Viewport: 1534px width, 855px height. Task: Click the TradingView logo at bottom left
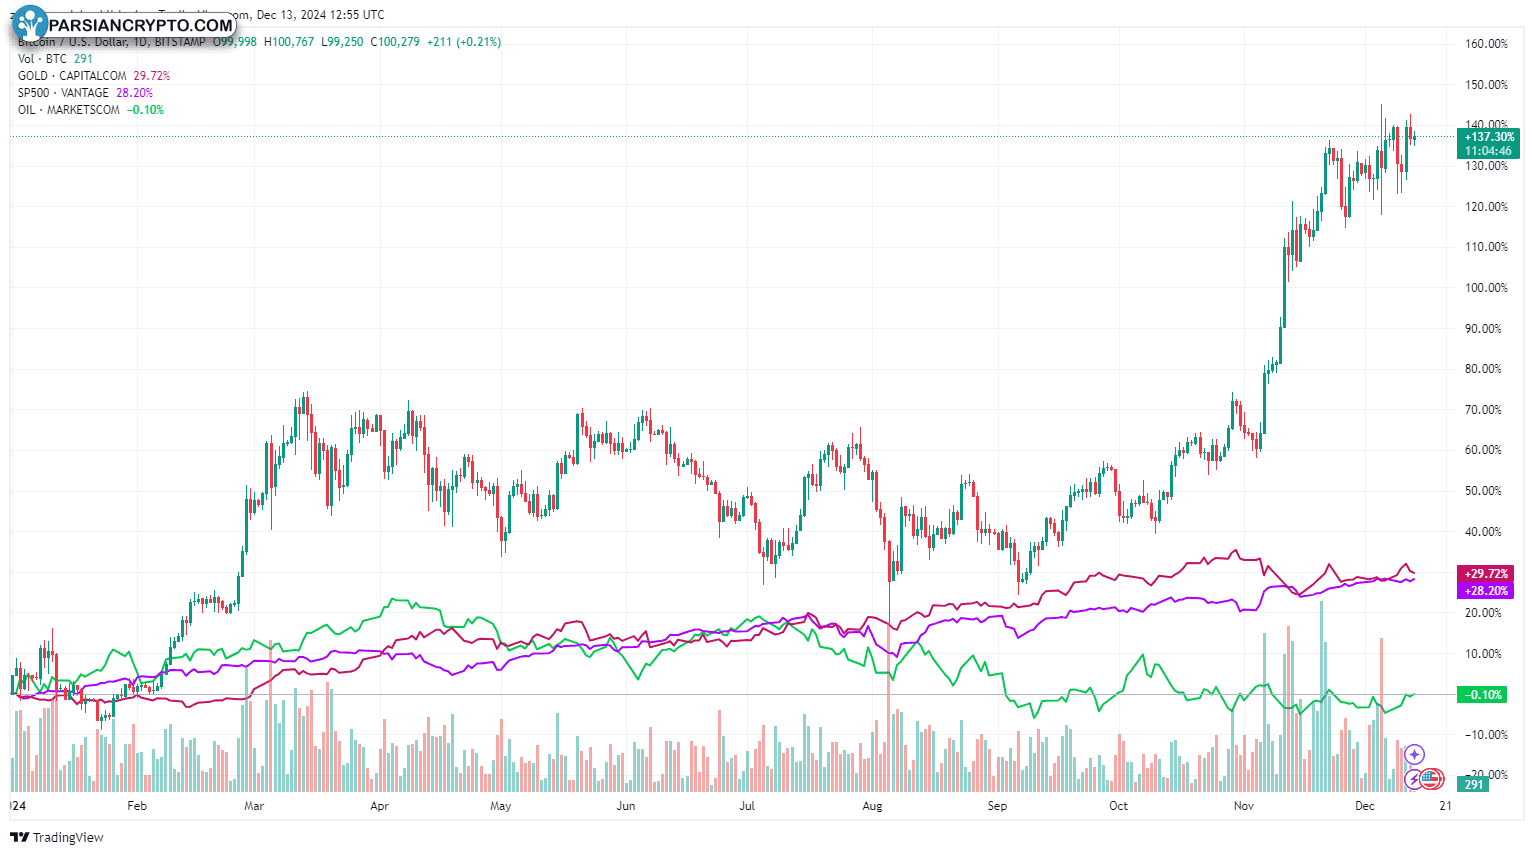coord(57,837)
